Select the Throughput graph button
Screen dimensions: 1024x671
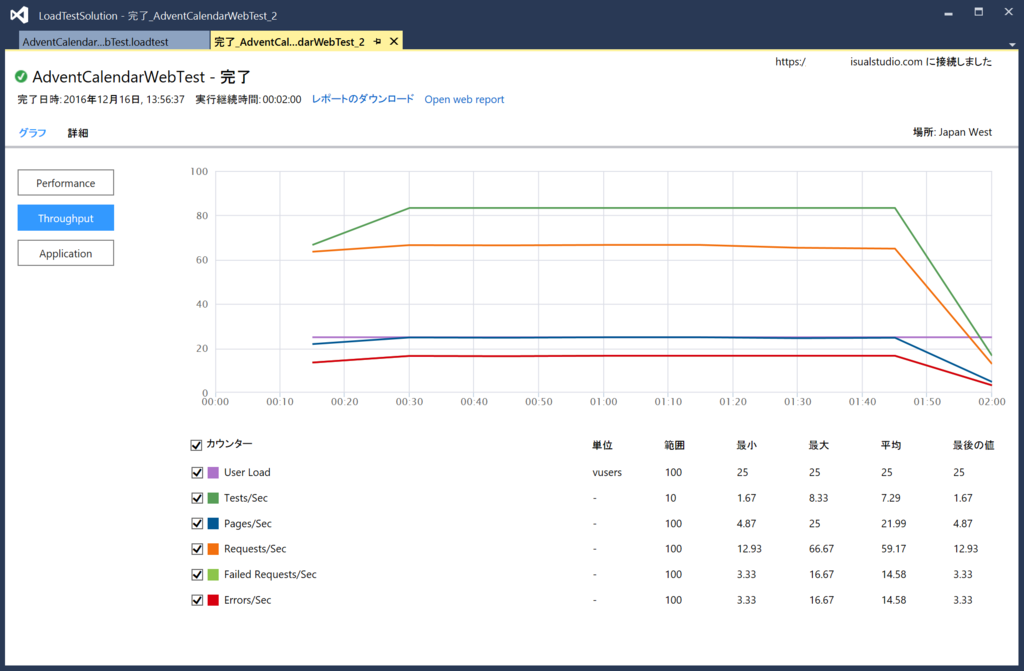65,218
